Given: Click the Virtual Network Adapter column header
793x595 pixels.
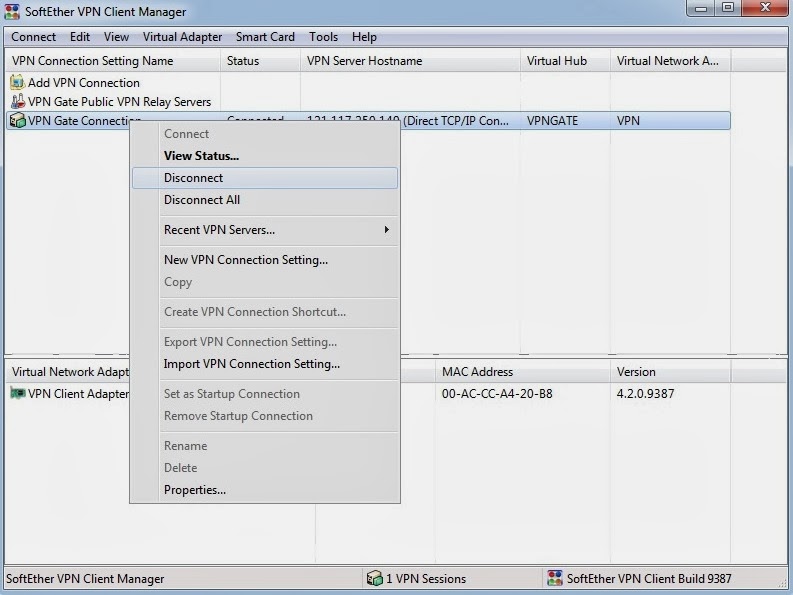Looking at the screenshot, I should tap(71, 372).
